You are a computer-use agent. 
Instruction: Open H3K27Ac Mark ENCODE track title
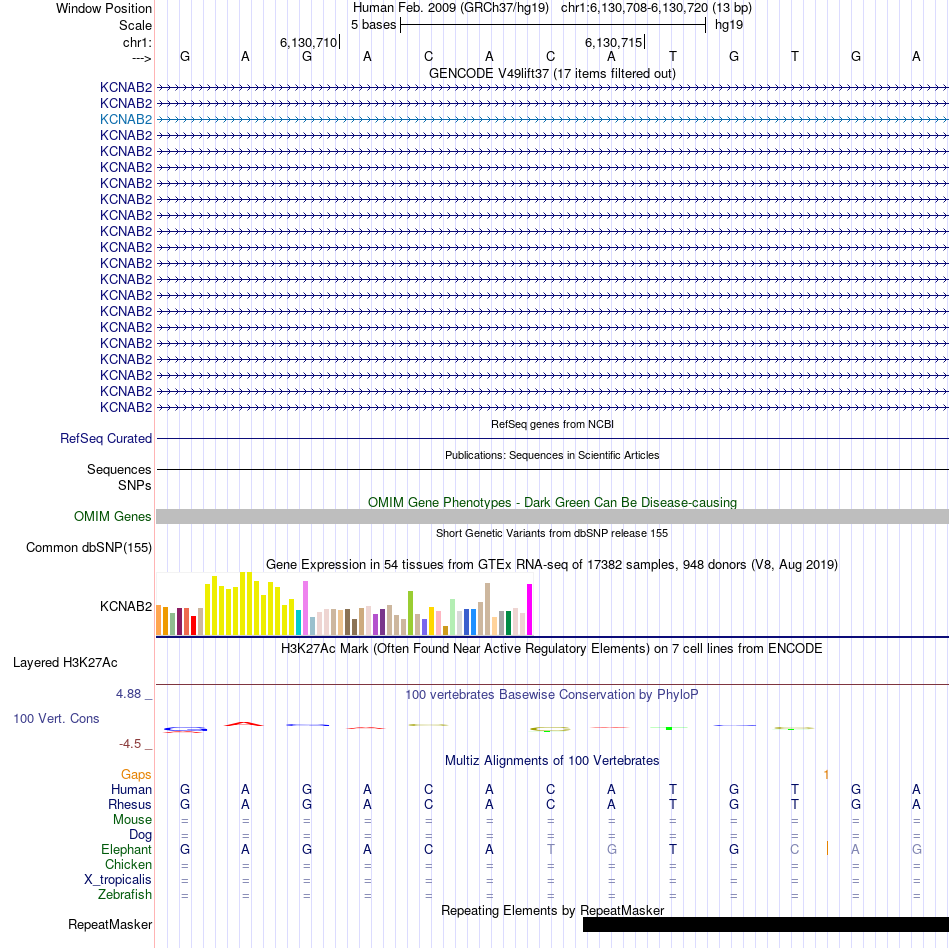tap(552, 649)
